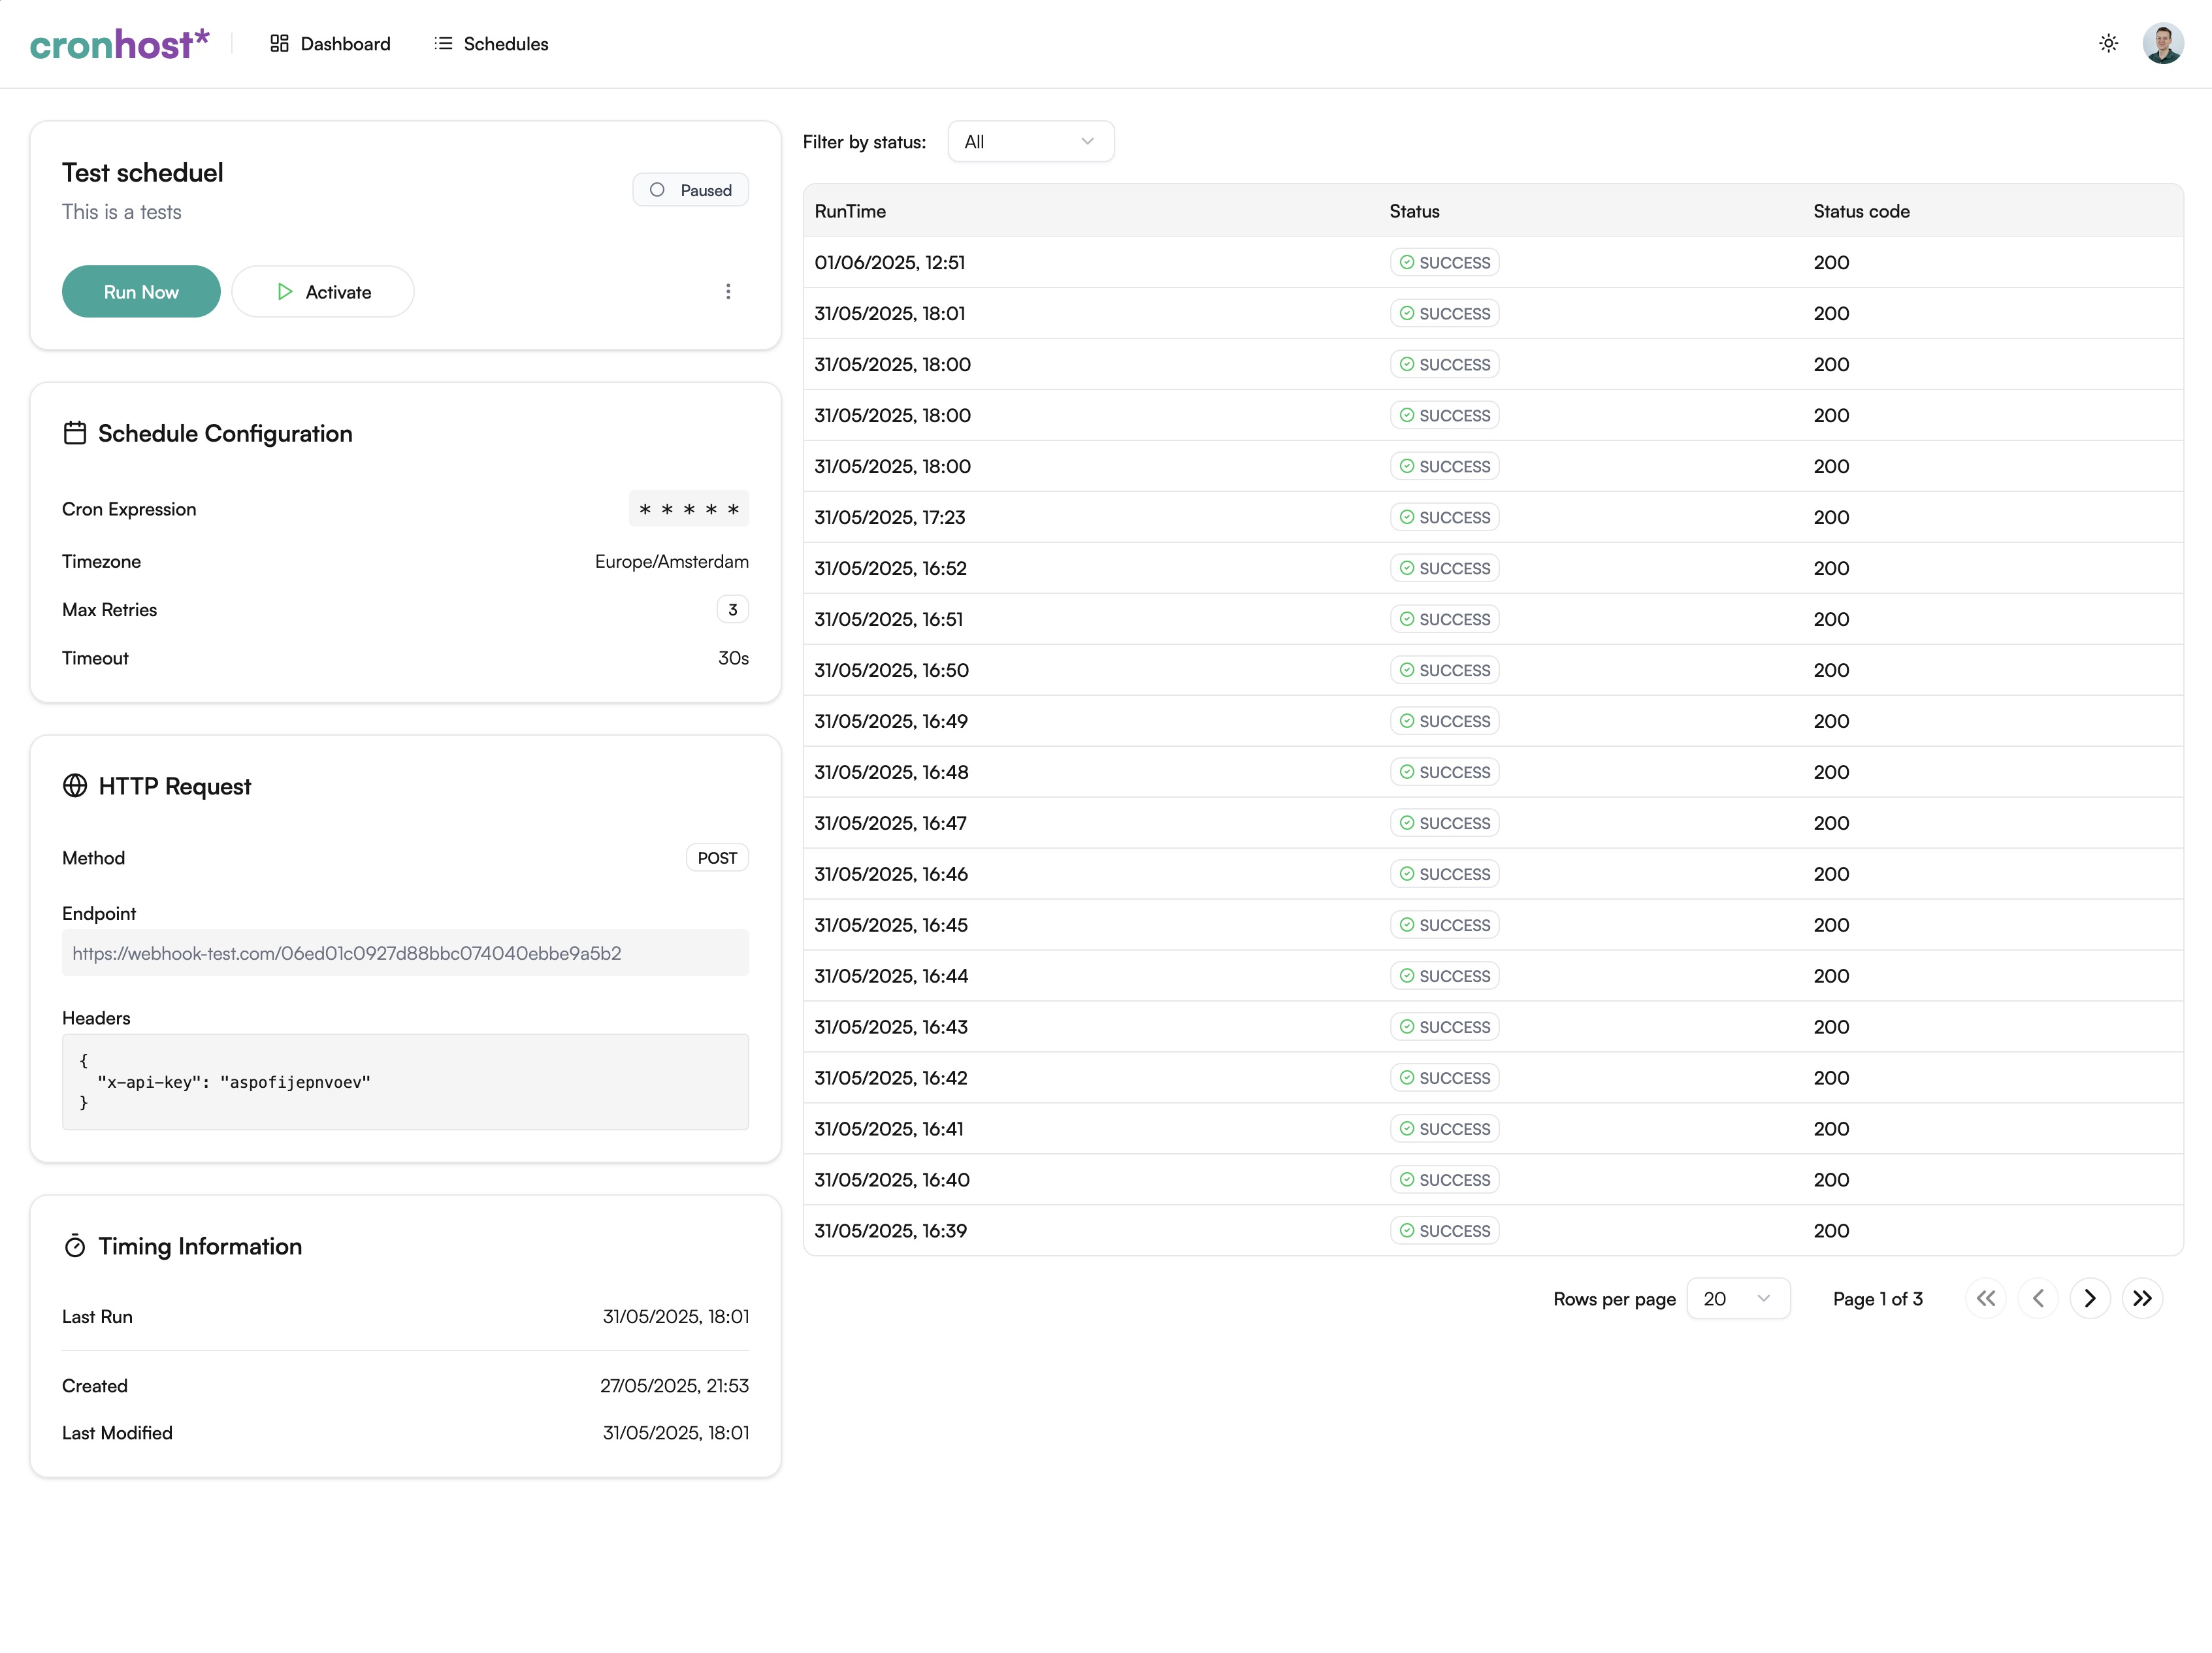Jump to last page double-arrow
Screen dimensions: 2212x1653
tap(2141, 1298)
